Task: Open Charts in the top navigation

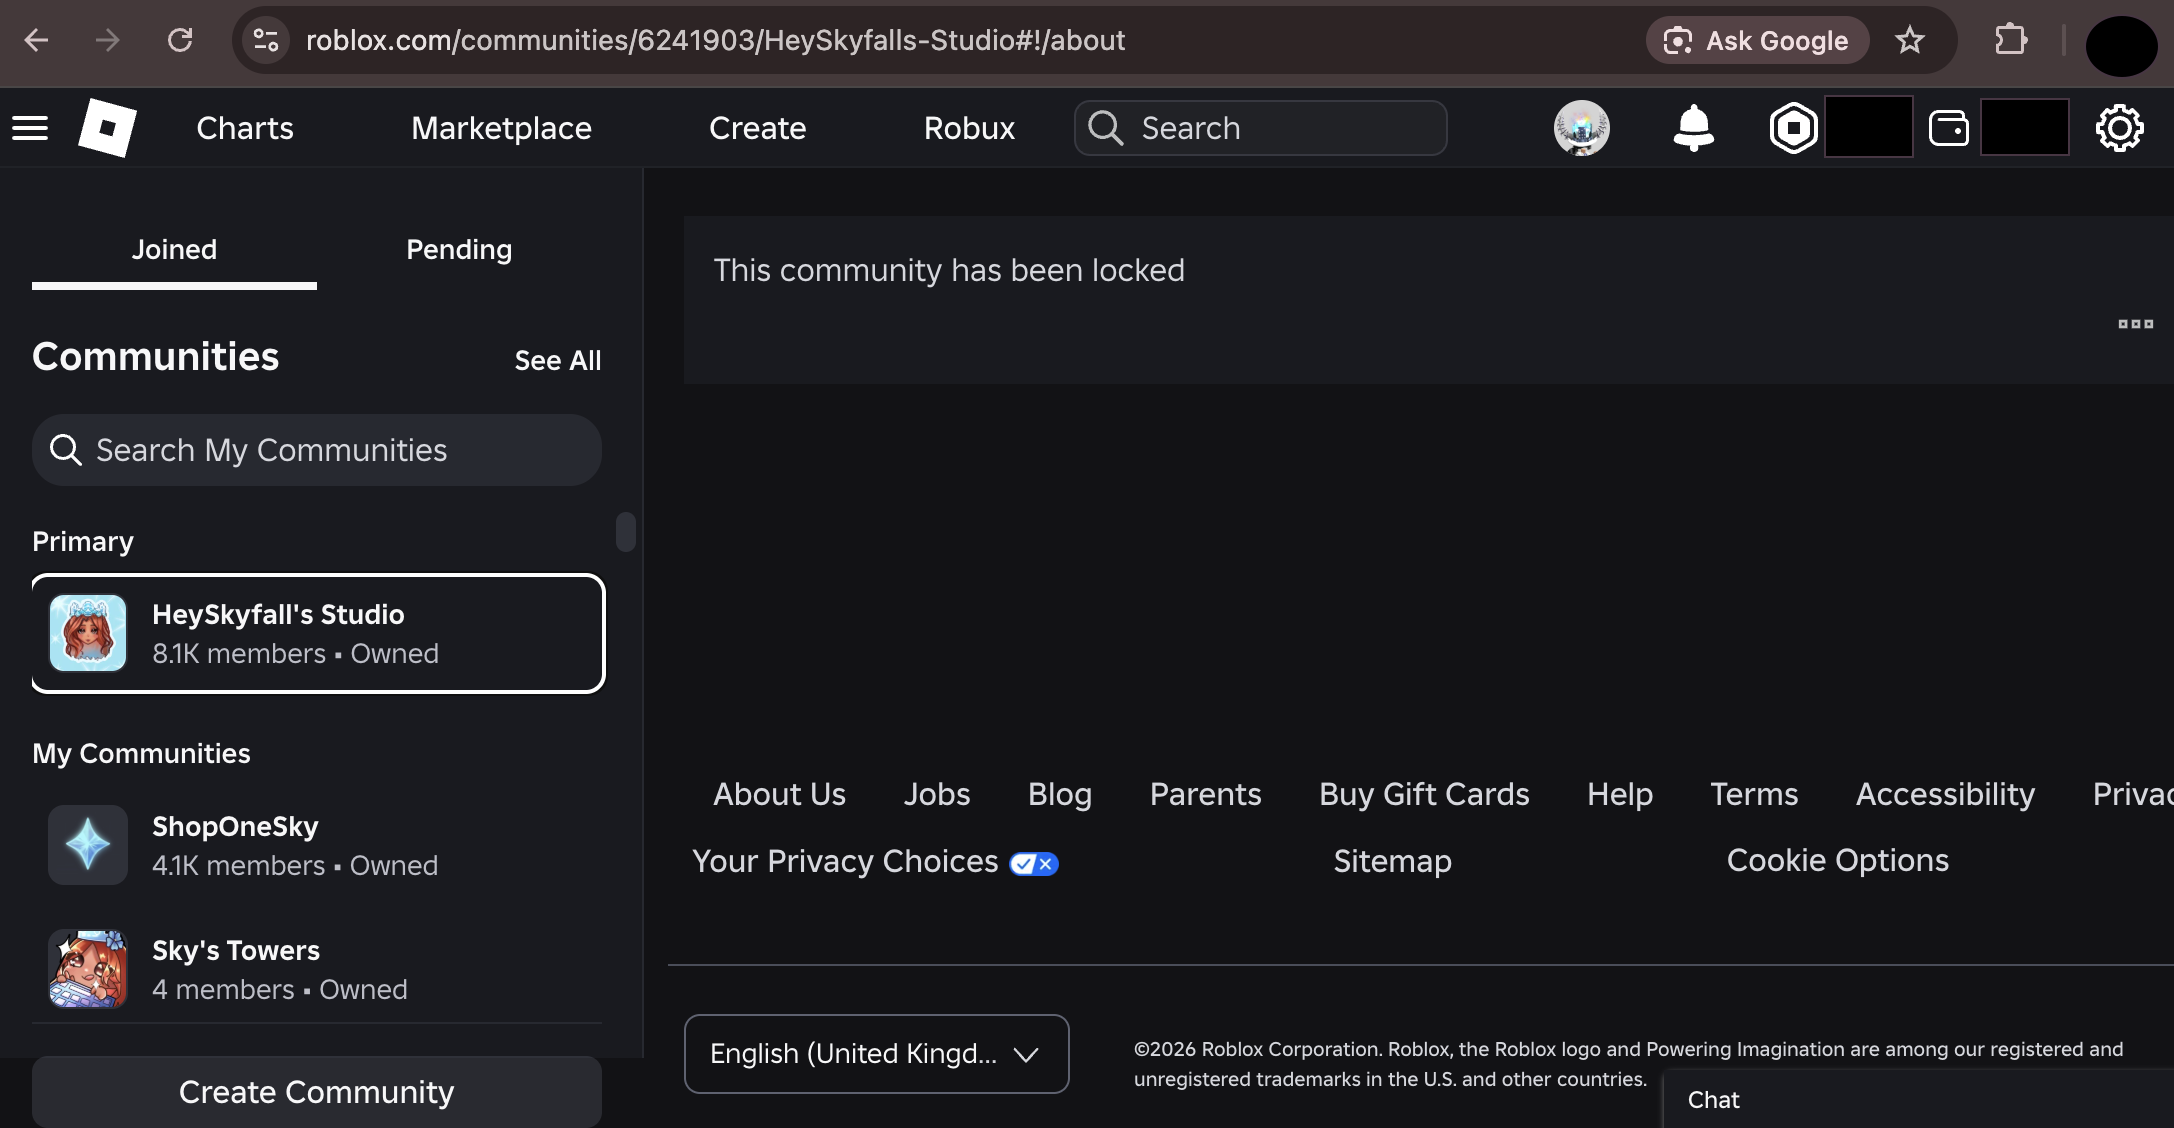Action: point(245,128)
